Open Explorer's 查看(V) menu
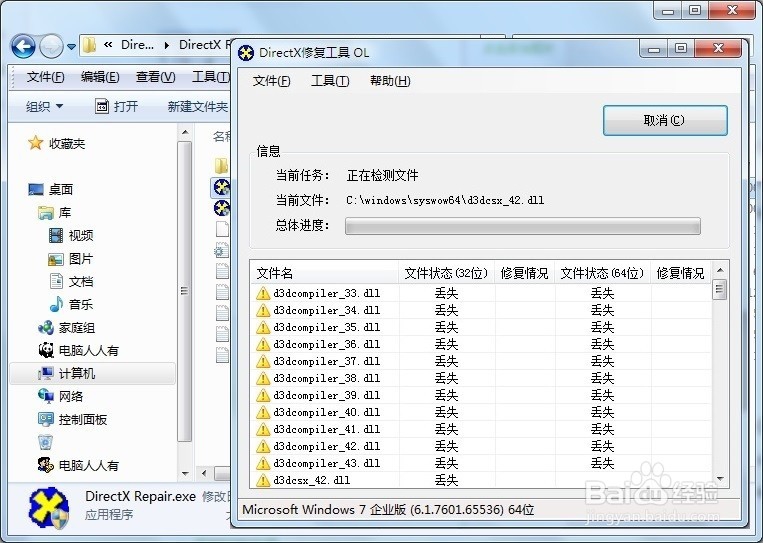Image resolution: width=763 pixels, height=543 pixels. tap(155, 77)
